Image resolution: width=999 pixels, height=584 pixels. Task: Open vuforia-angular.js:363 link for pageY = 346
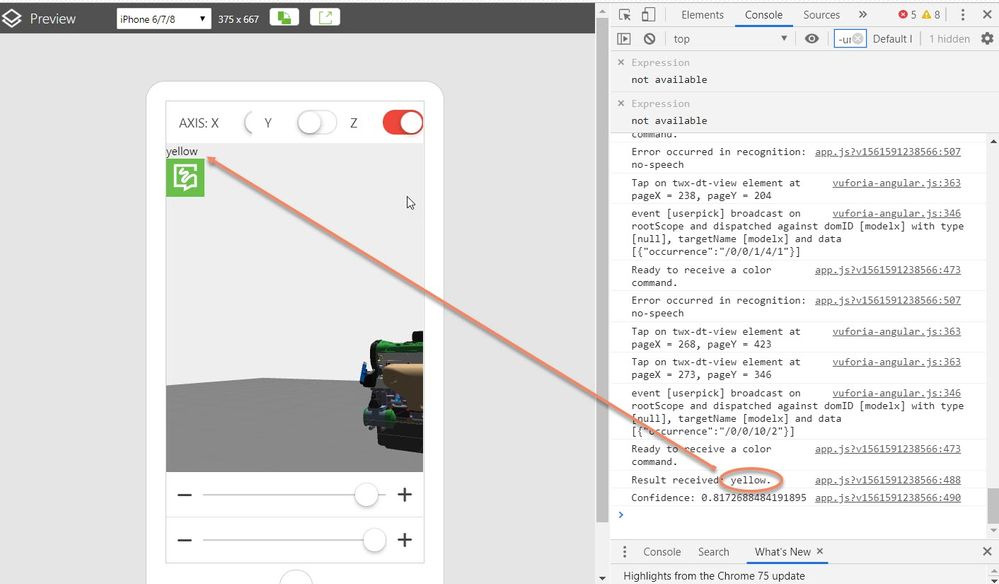pos(896,362)
